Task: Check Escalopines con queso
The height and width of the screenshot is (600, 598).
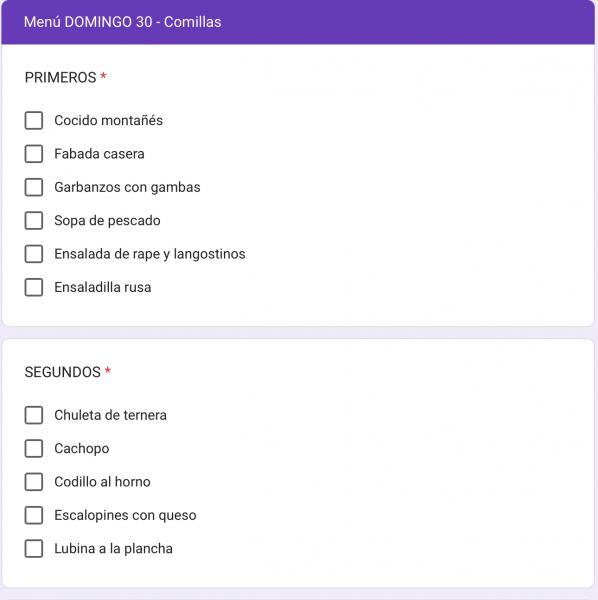Action: pos(34,515)
